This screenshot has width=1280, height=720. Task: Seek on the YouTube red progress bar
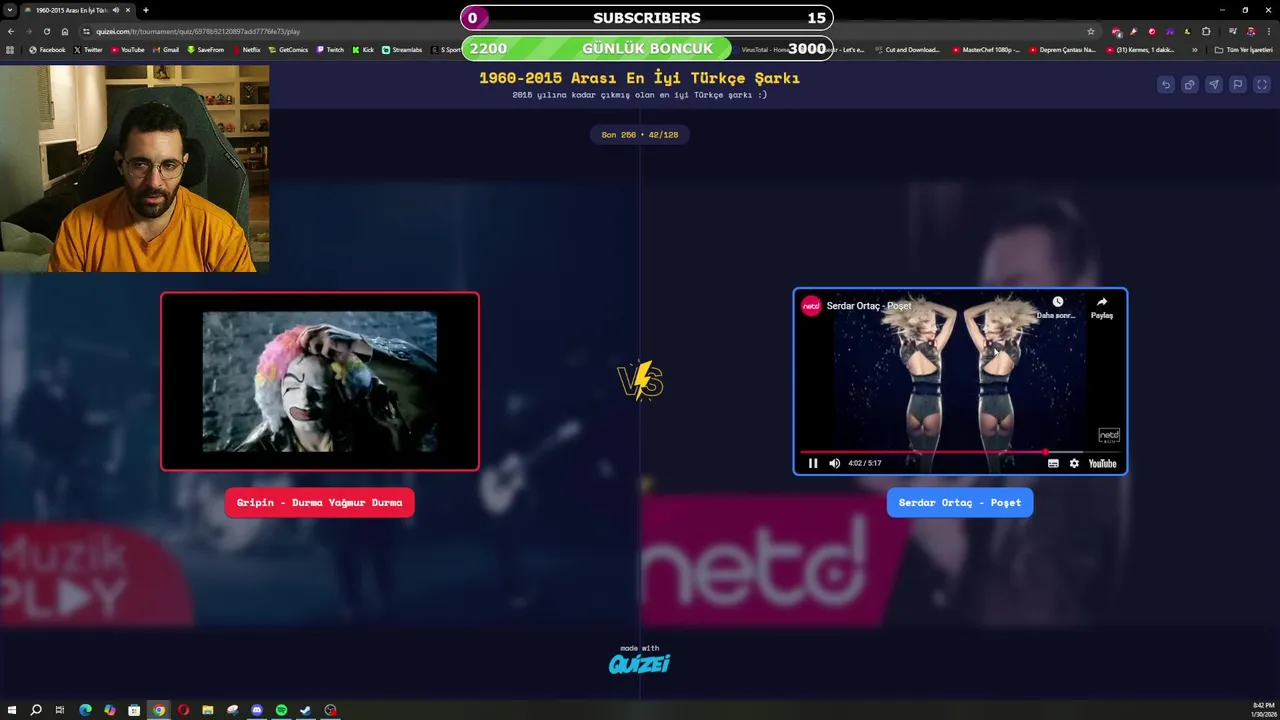[960, 452]
